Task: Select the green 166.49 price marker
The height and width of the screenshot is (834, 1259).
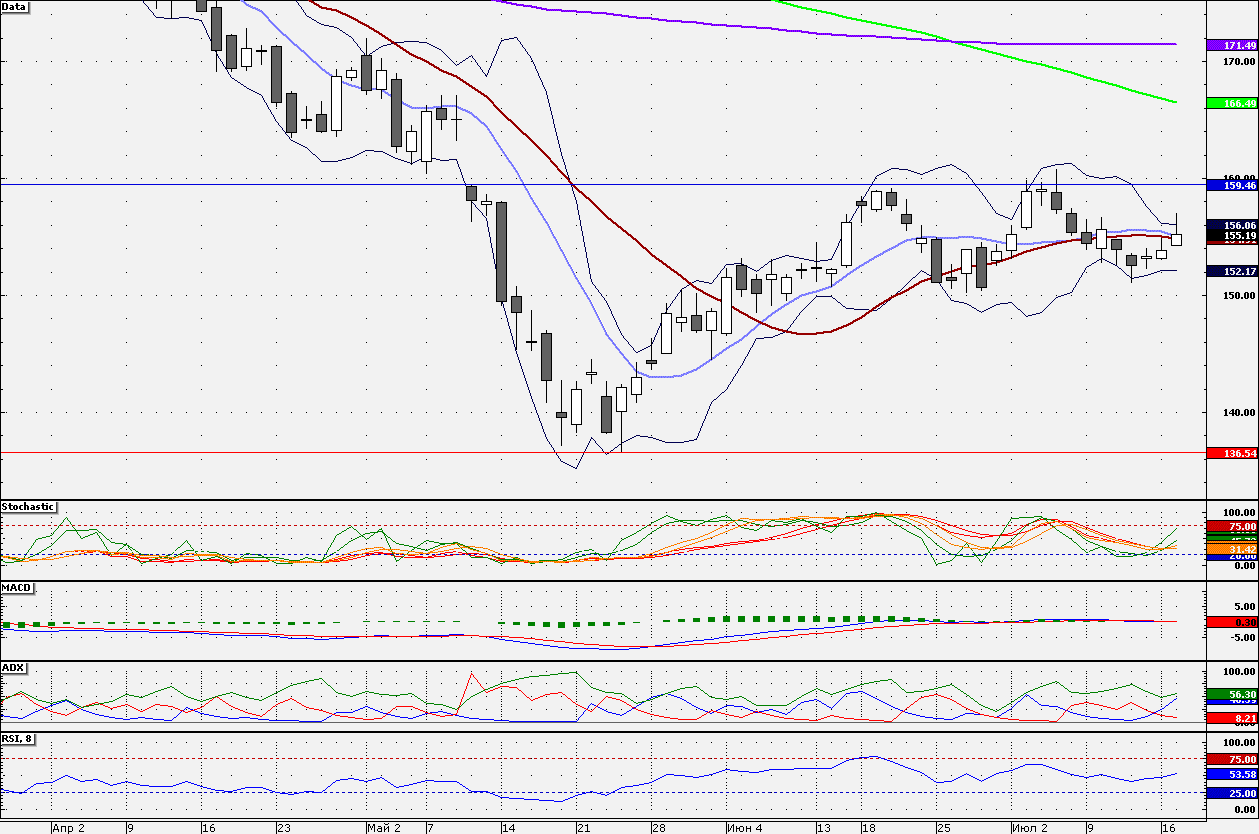Action: 1233,103
